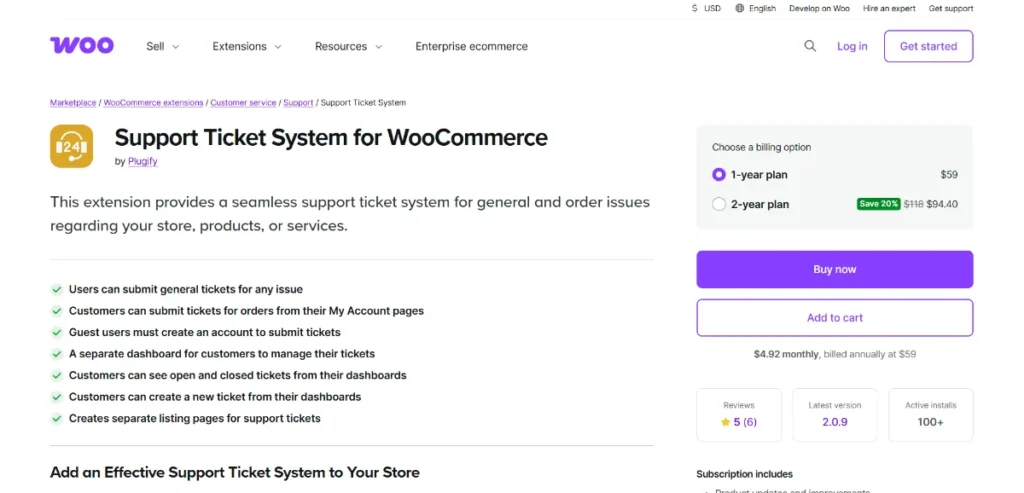Click the Get started button
Viewport: 1024px width, 493px height.
pyautogui.click(x=928, y=46)
